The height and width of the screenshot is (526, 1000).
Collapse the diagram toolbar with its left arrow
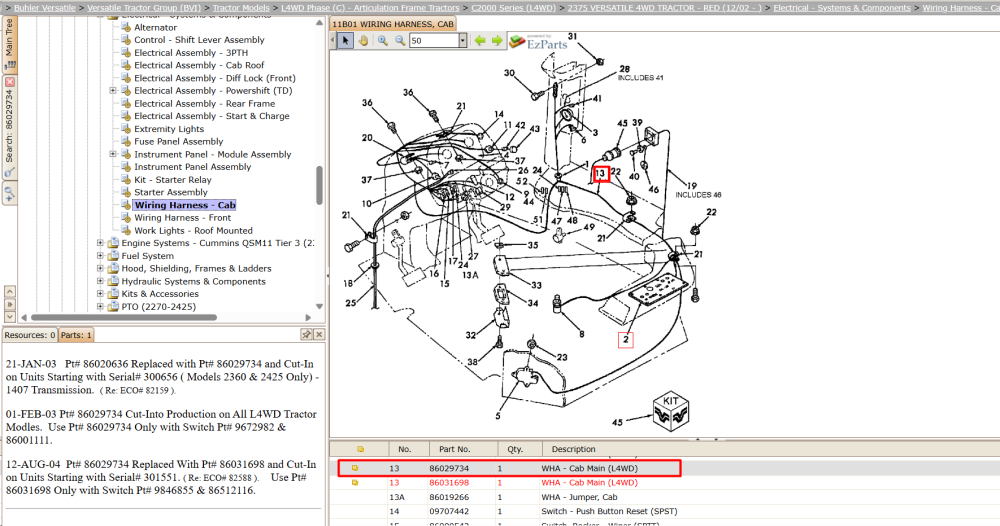click(x=333, y=41)
